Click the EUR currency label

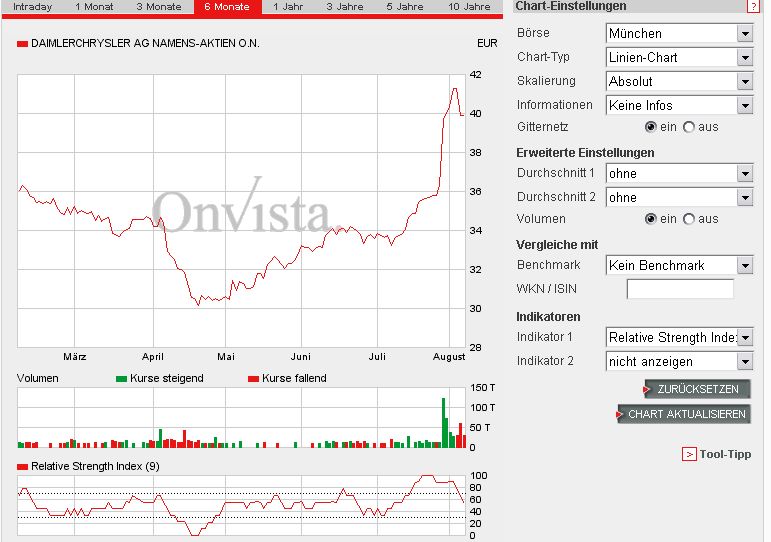coord(487,43)
